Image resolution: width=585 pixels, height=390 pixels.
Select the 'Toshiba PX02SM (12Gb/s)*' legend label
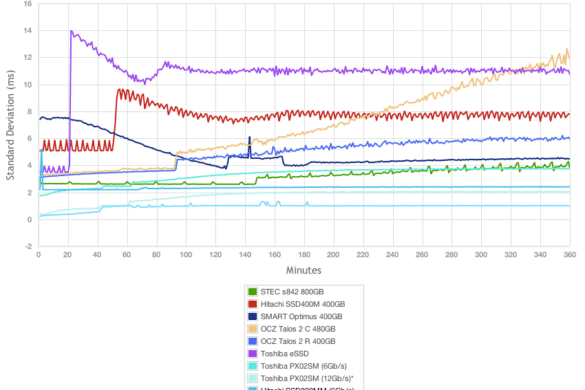coord(307,378)
